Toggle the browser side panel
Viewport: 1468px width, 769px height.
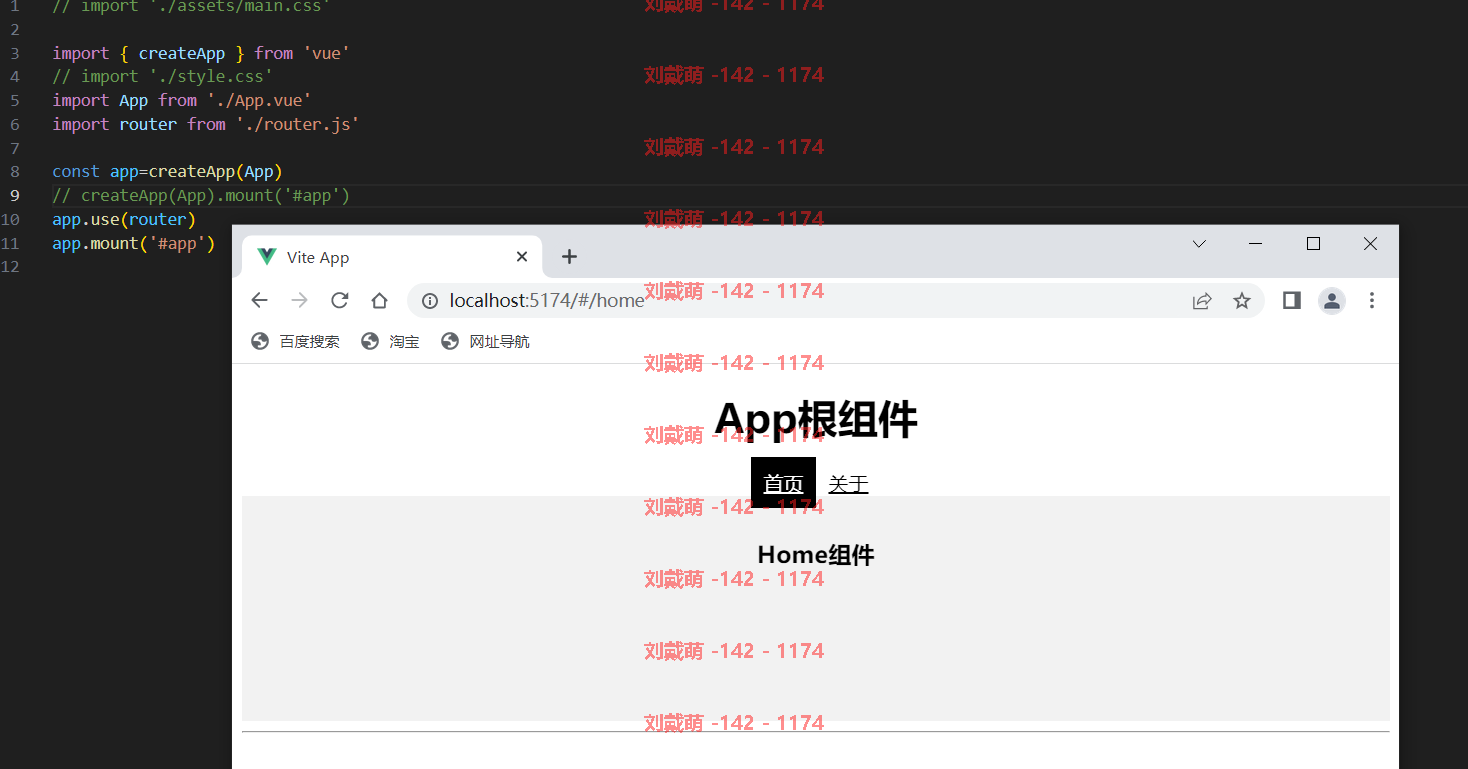(1291, 300)
